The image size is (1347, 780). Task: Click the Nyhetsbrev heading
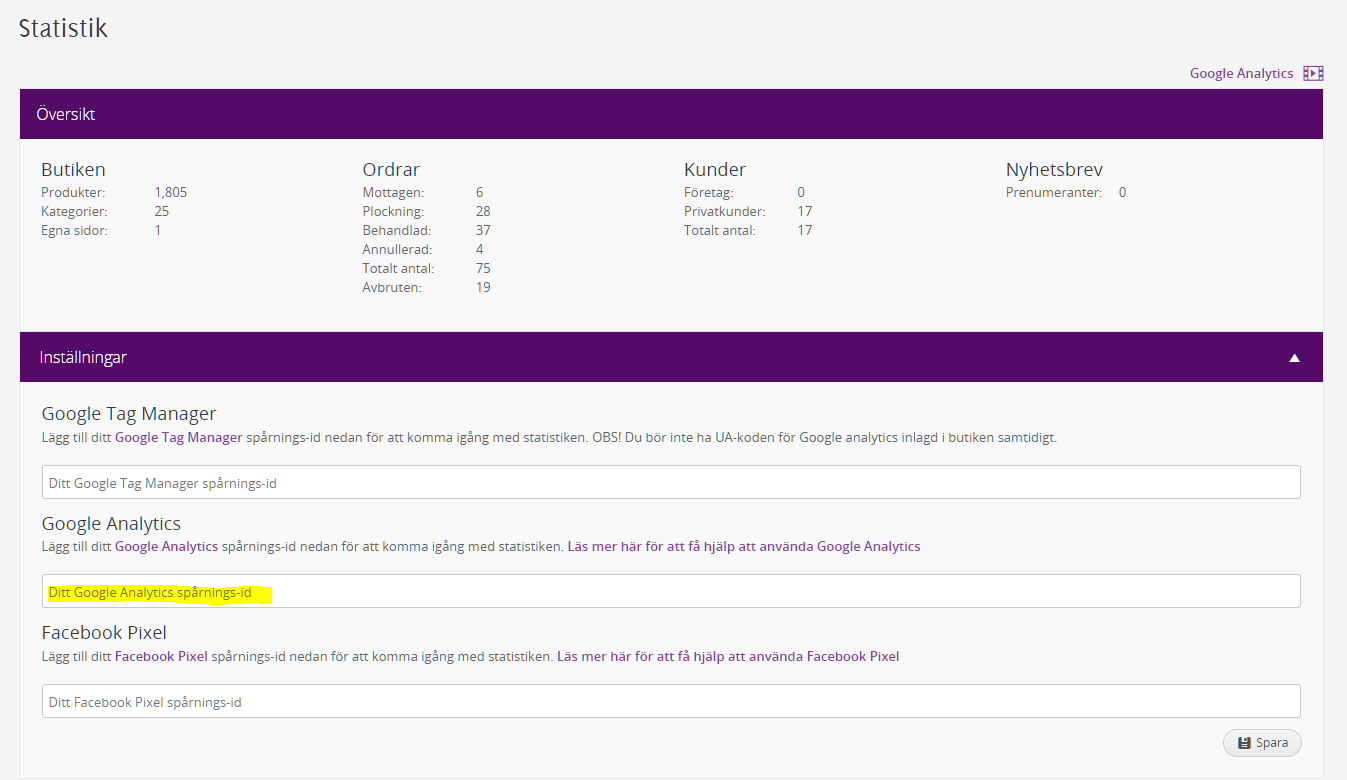tap(1054, 169)
